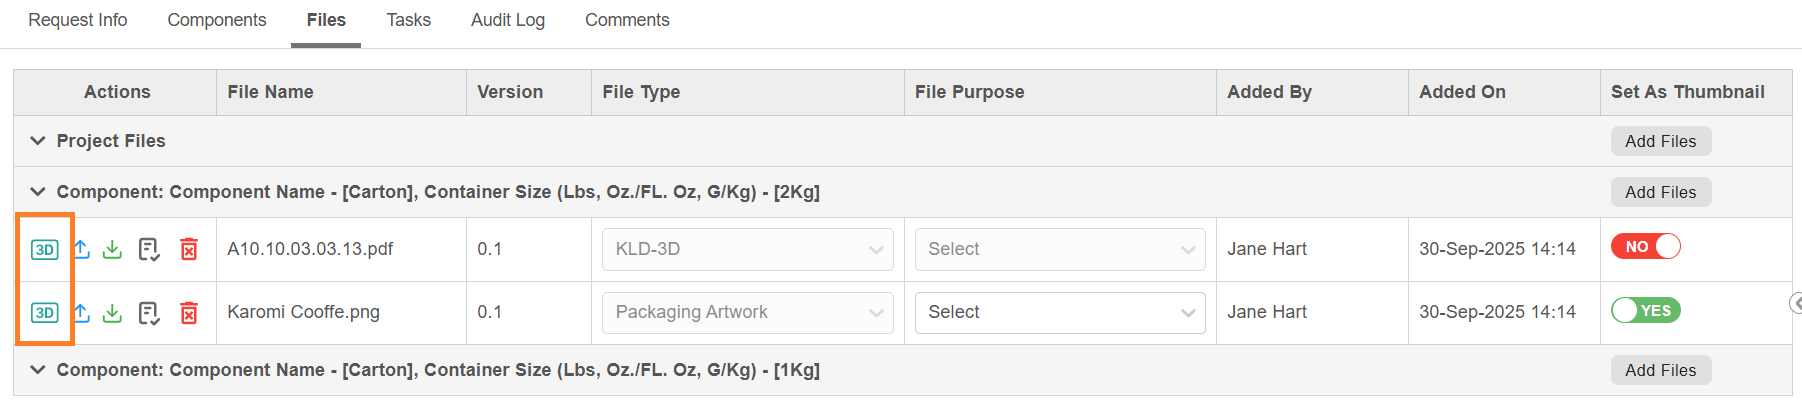This screenshot has height=411, width=1802.
Task: Open 3D viewer for Karomi Cooffe.png
Action: [44, 313]
